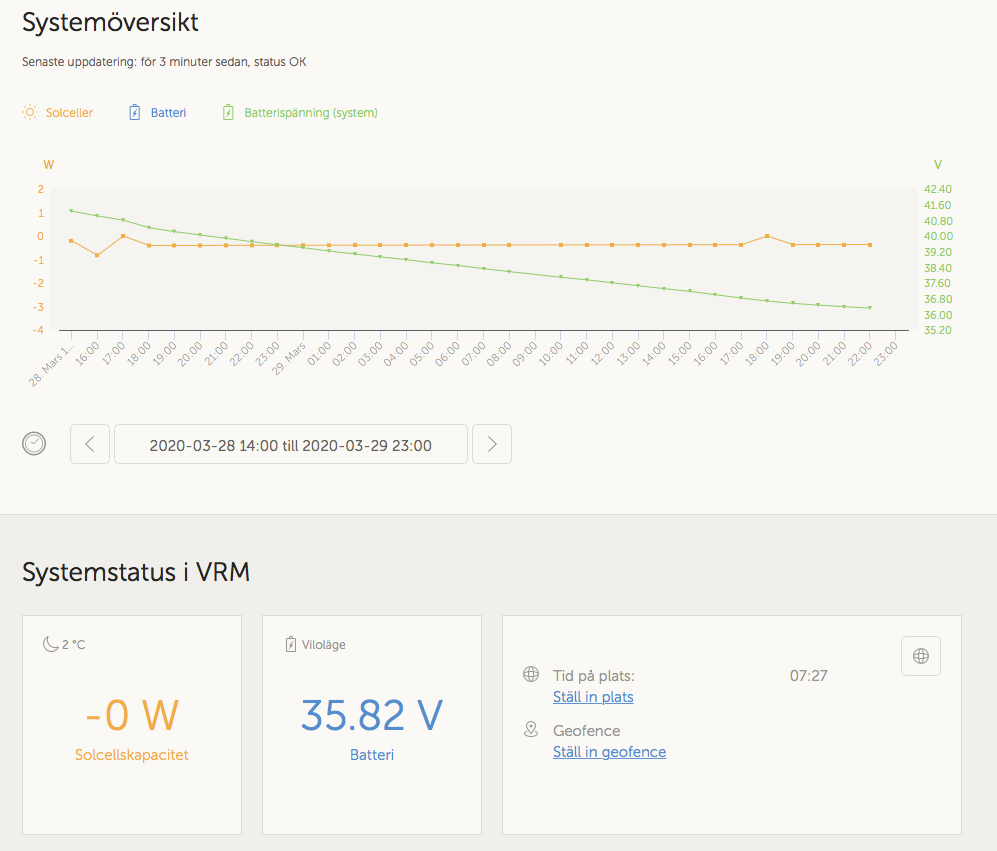The height and width of the screenshot is (851, 997).
Task: Click the Viloläge battery status icon
Action: click(291, 644)
